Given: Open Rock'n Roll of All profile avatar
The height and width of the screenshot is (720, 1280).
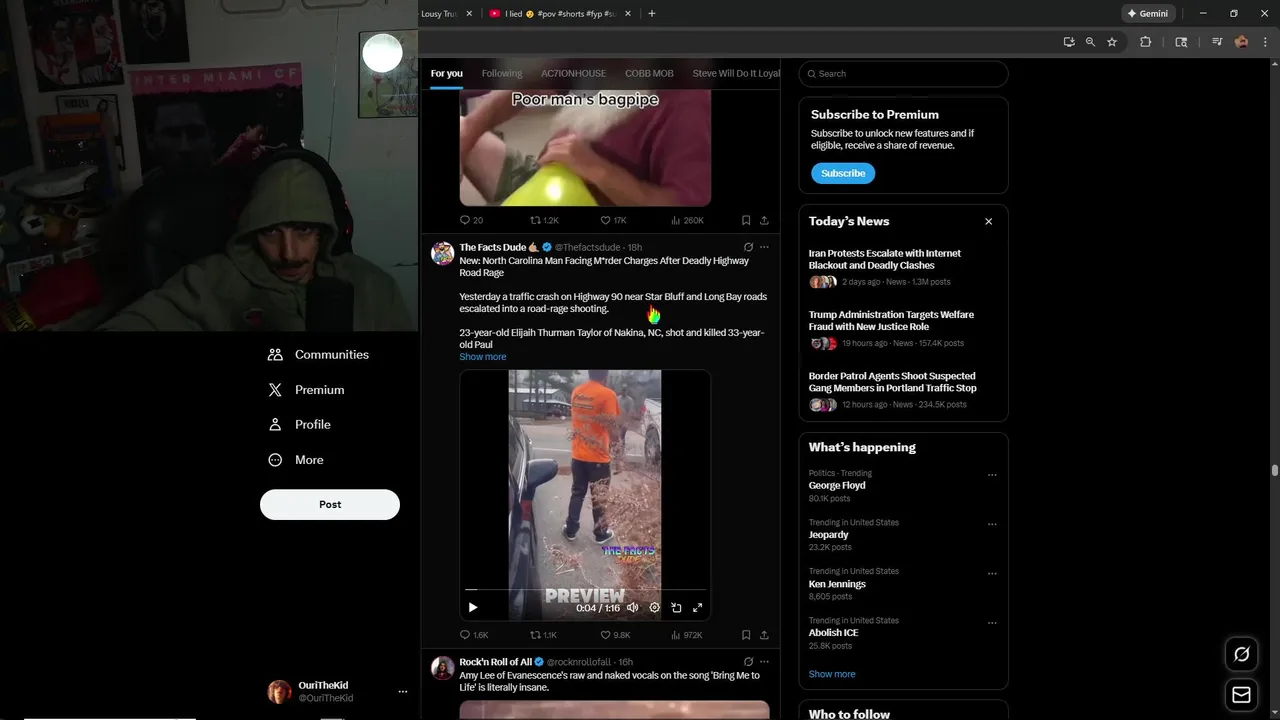Looking at the screenshot, I should [443, 668].
